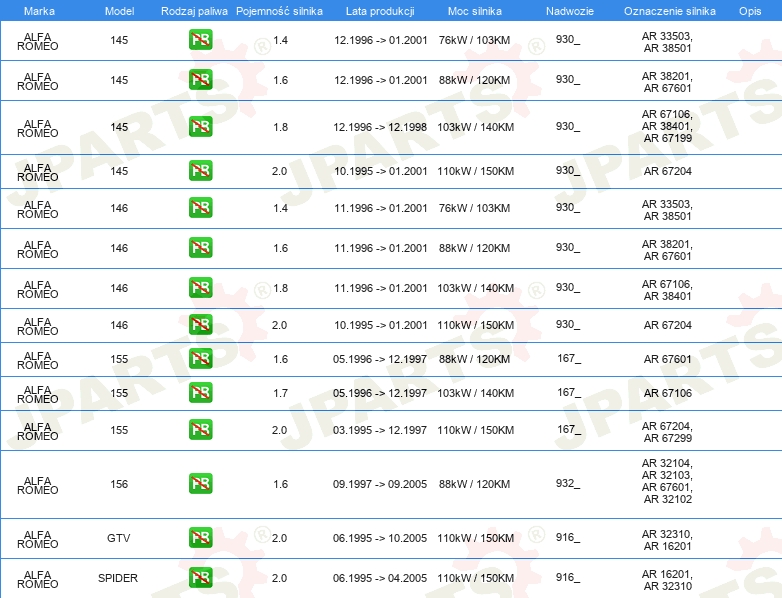This screenshot has width=782, height=598.
Task: Click fuel icon in 155 2.0 row
Action: click(x=200, y=429)
